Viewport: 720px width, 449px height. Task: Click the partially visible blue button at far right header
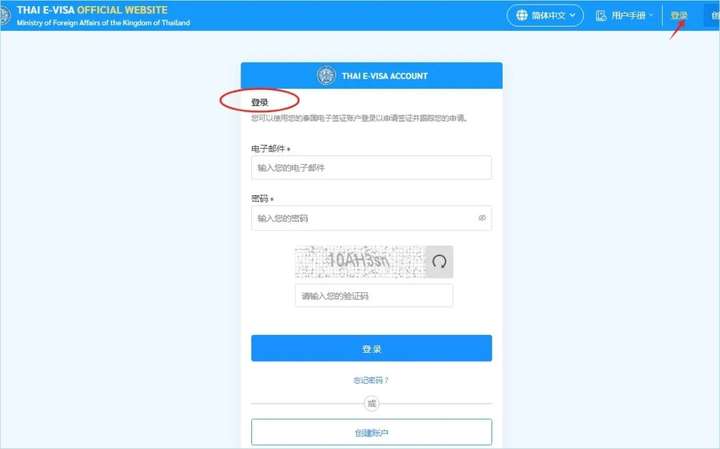[x=712, y=16]
